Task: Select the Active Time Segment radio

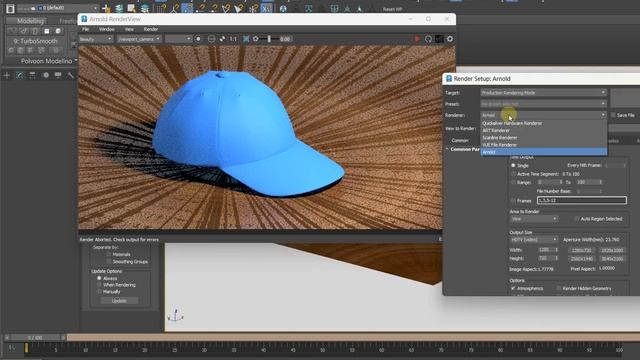Action: click(513, 174)
